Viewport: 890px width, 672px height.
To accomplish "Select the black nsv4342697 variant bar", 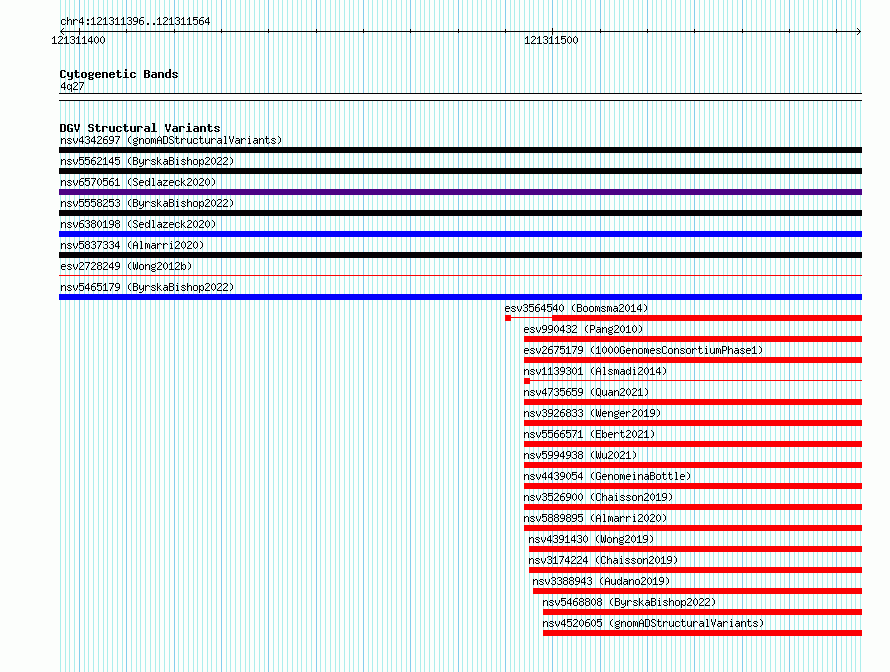I will (460, 150).
